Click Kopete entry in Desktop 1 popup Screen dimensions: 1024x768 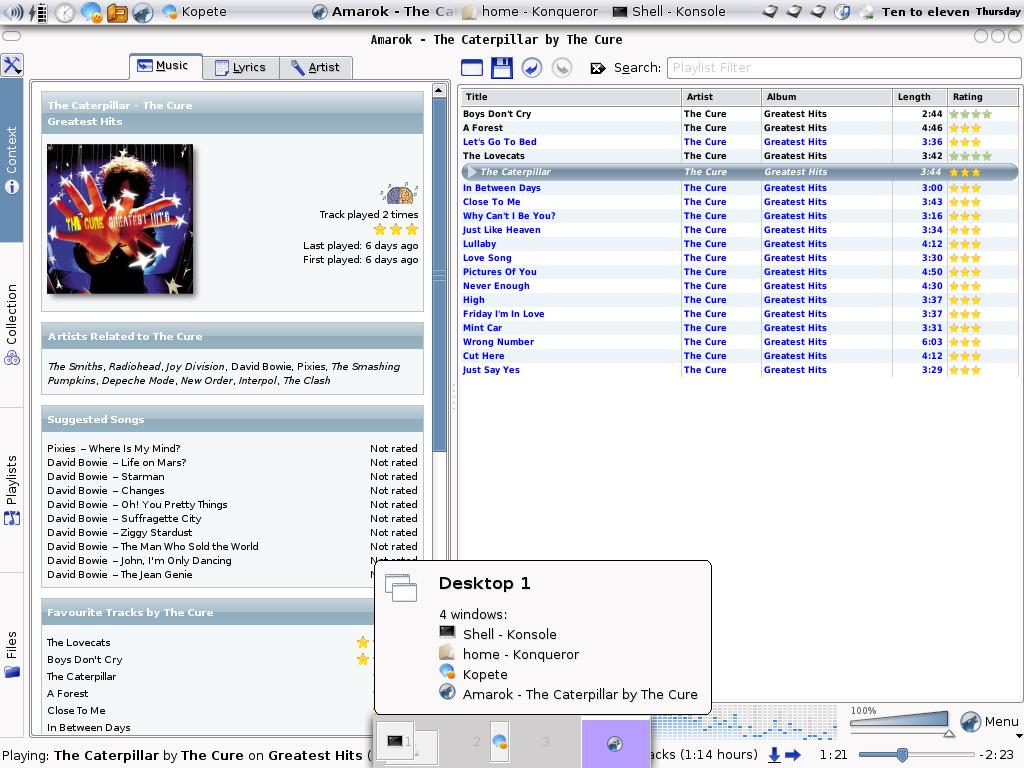coord(485,674)
